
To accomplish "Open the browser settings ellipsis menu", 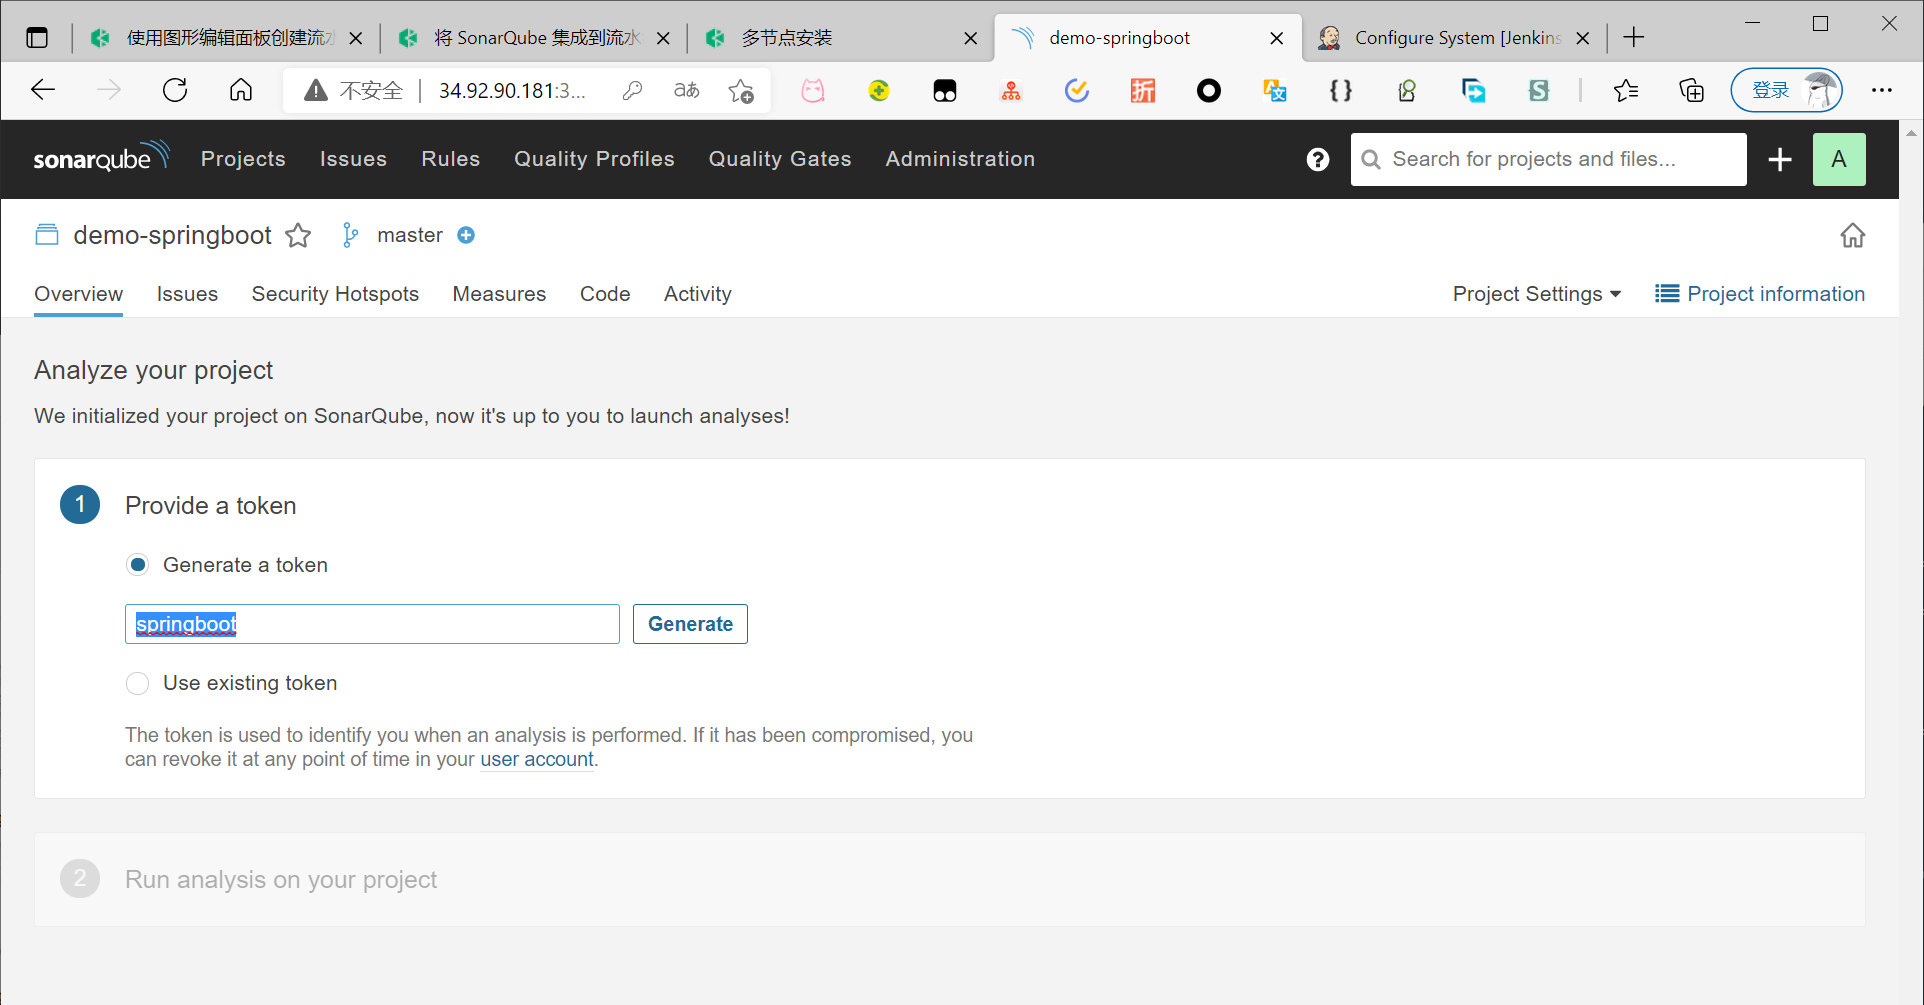I will pyautogui.click(x=1881, y=91).
